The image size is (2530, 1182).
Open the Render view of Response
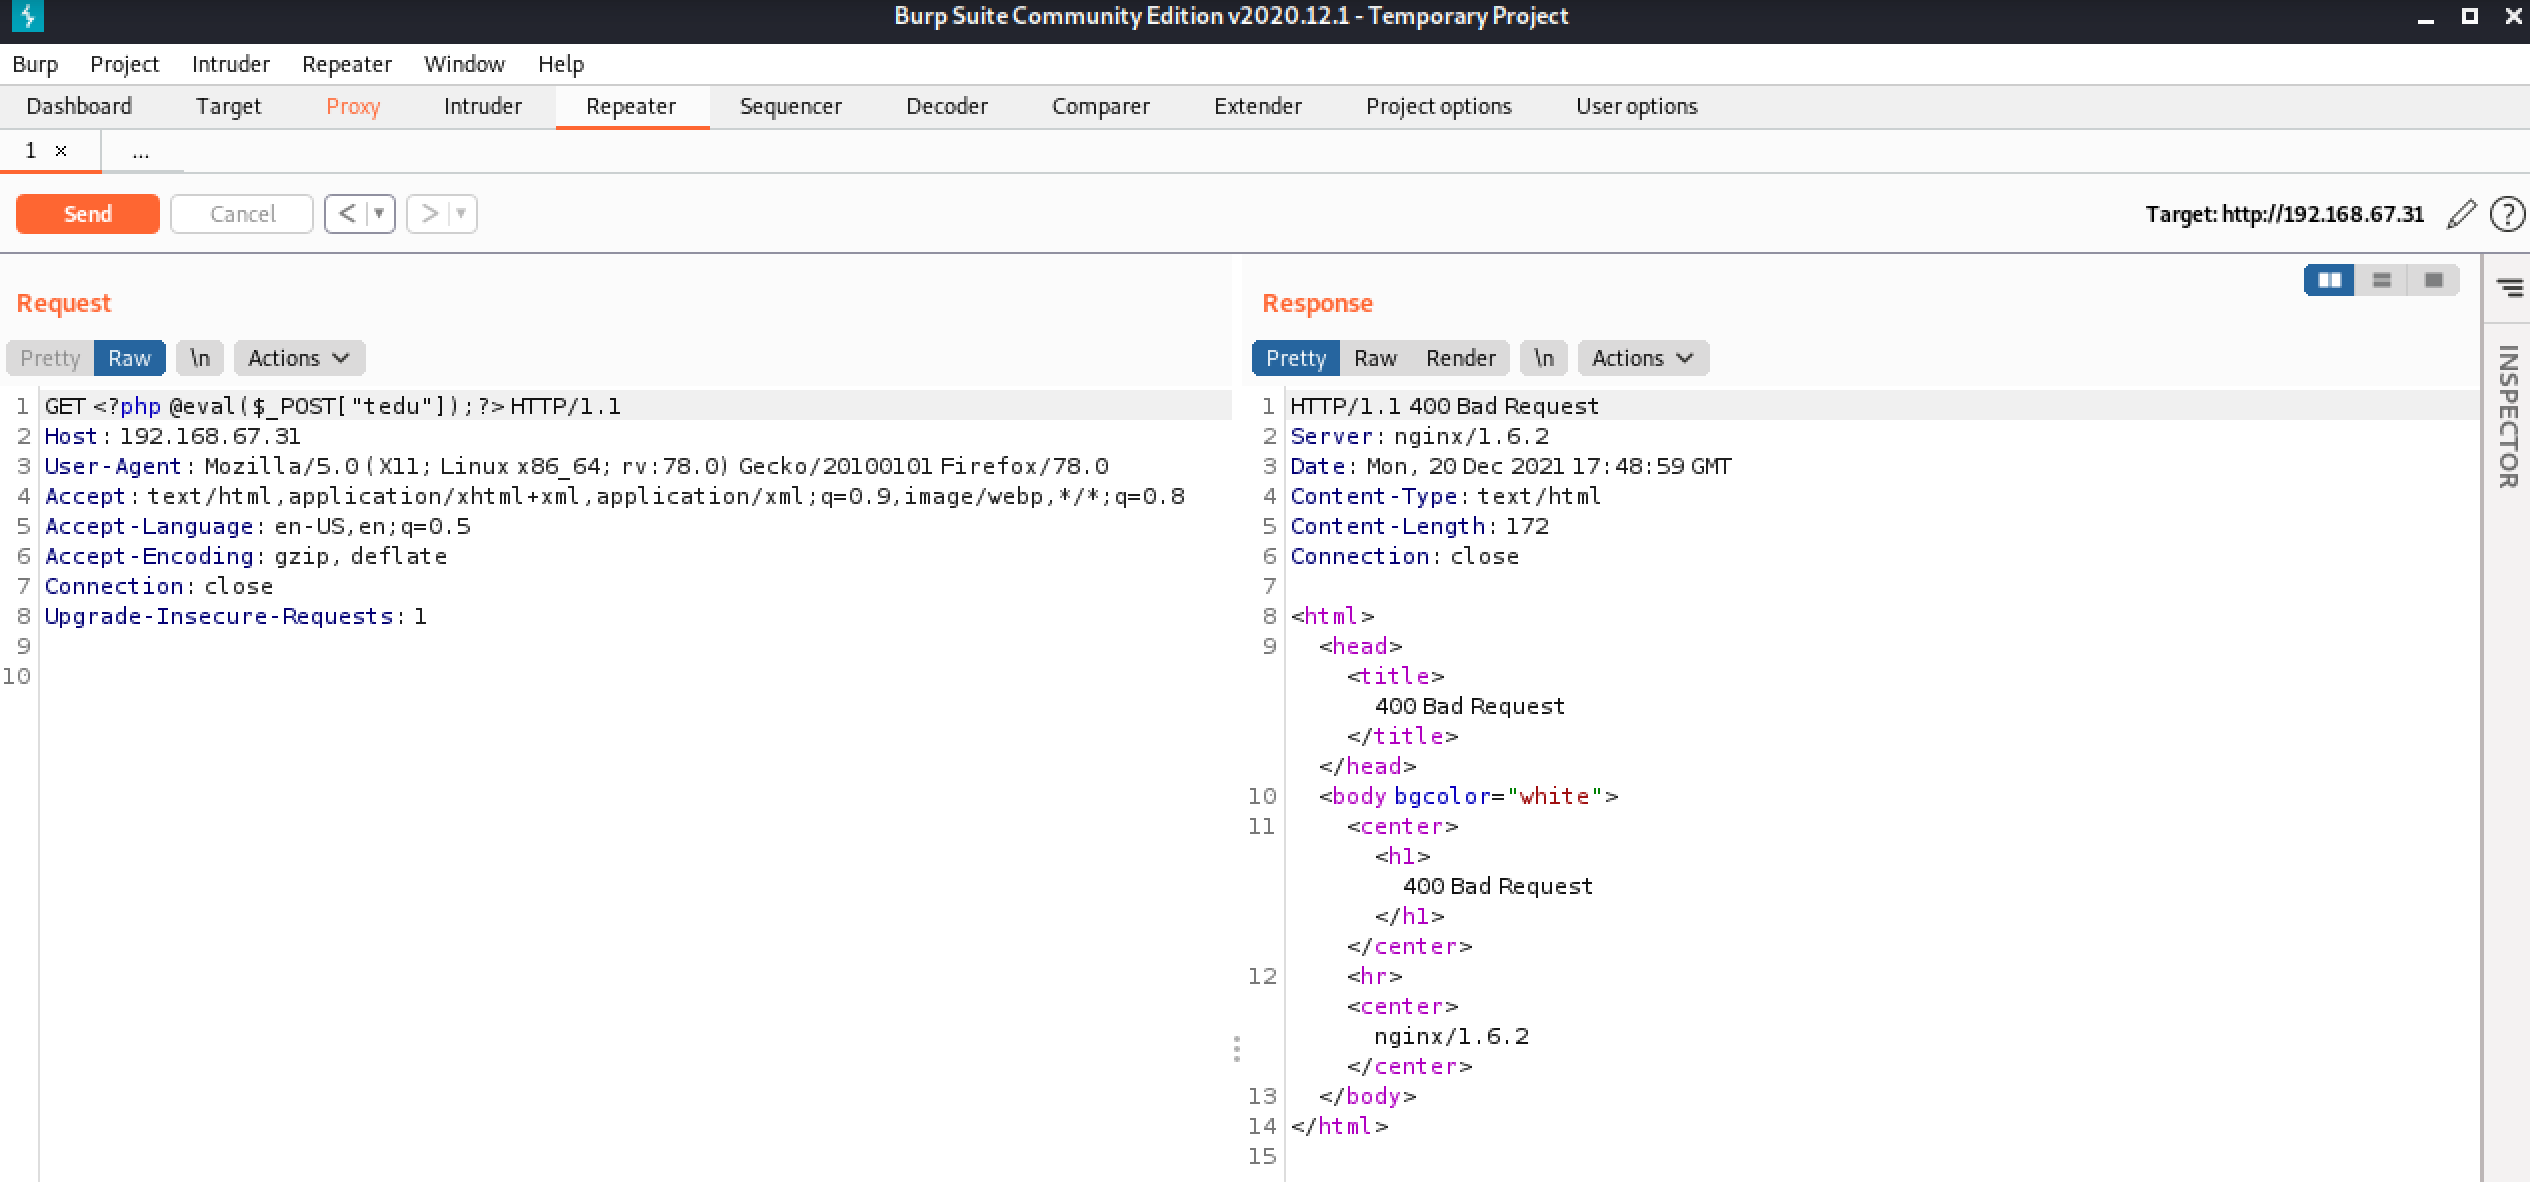(x=1460, y=358)
